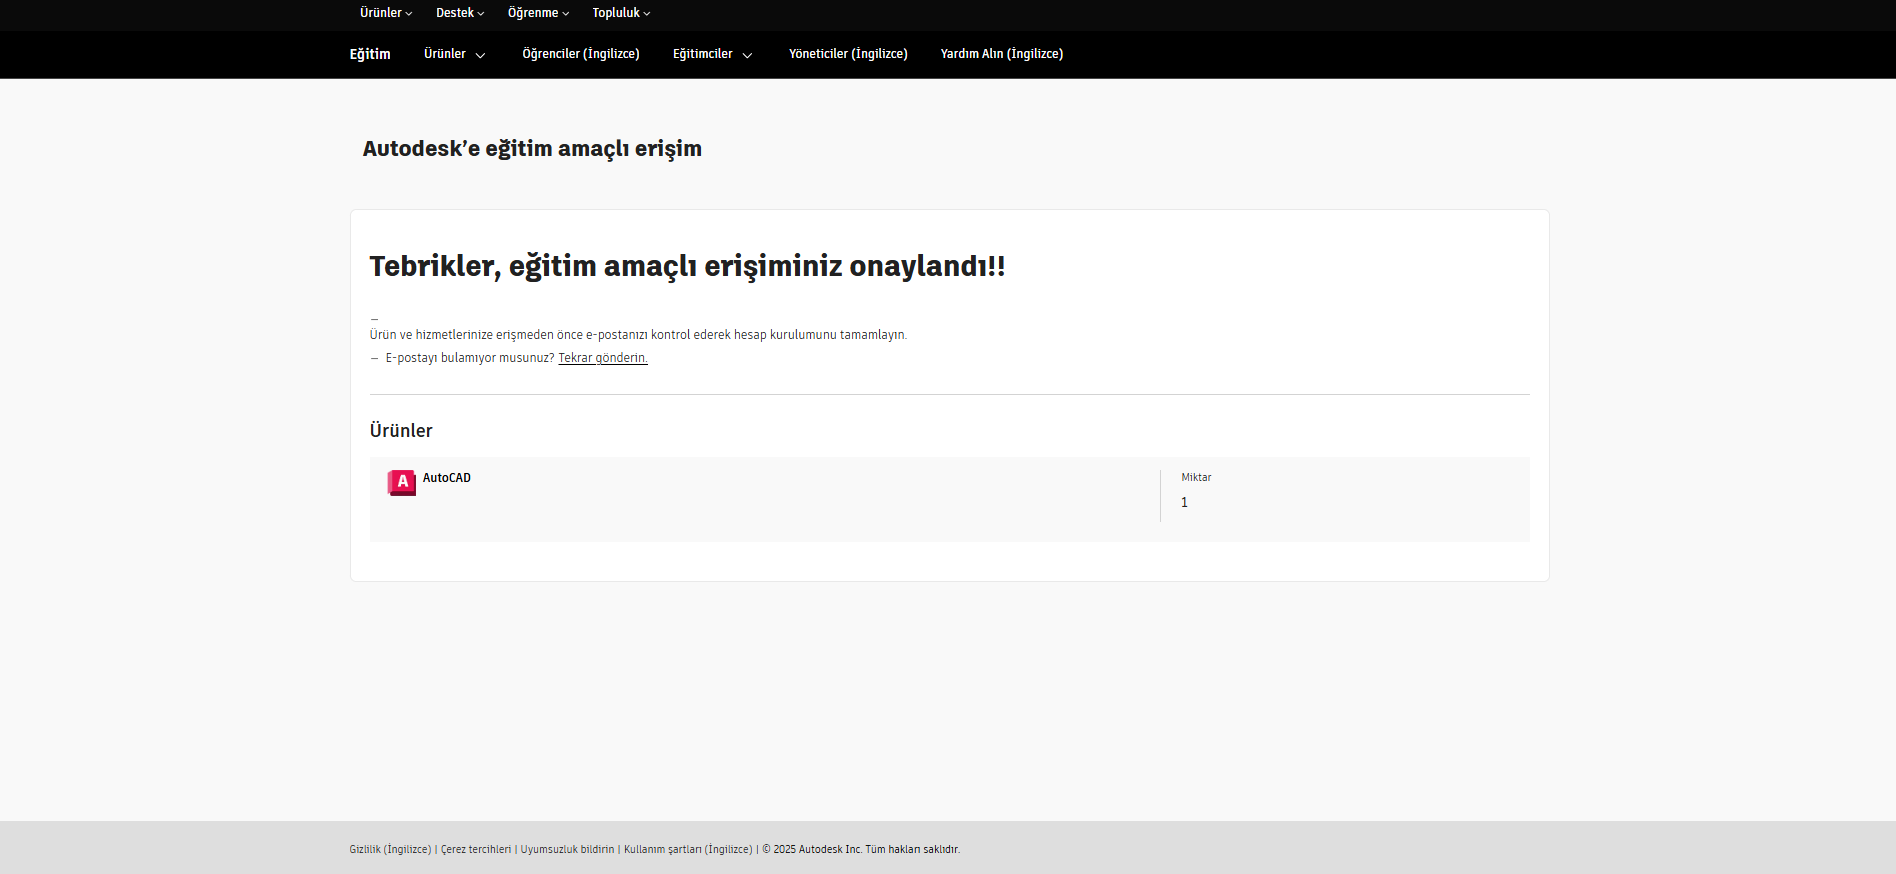Click the Autodesk'e eğitim amaçlı erişim title

point(532,149)
